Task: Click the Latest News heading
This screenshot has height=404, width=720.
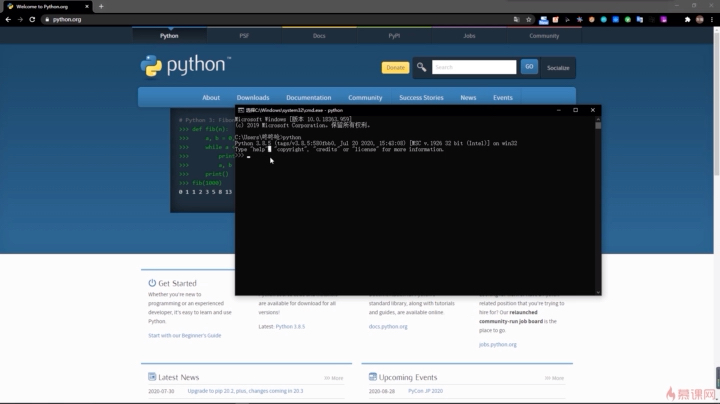Action: [179, 377]
